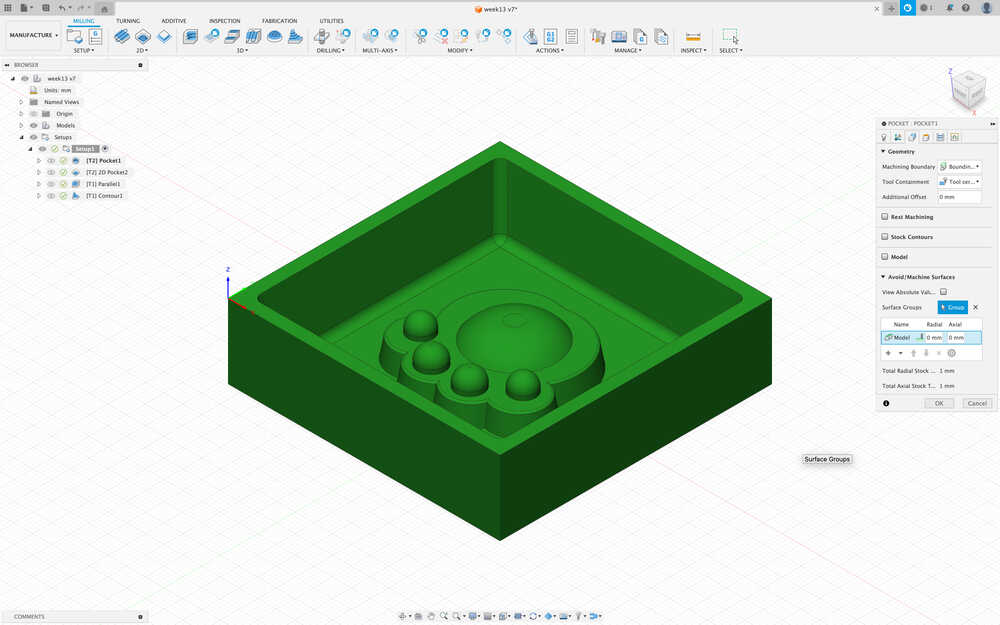
Task: Open the Machine Library icon
Action: coord(619,36)
